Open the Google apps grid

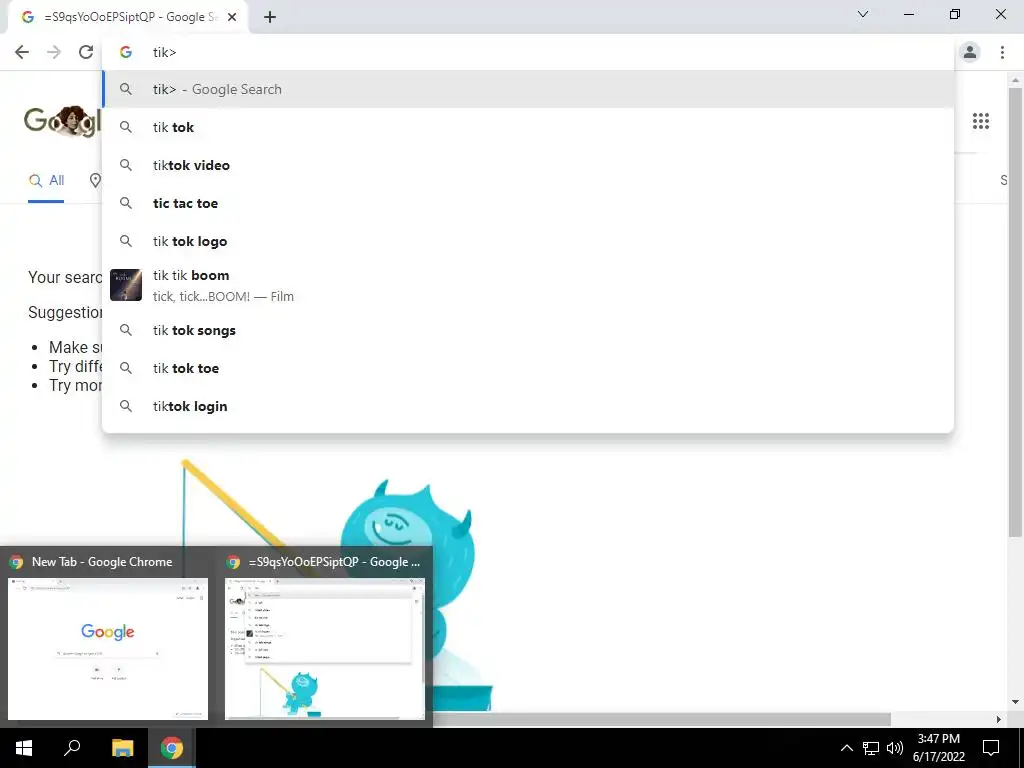(x=981, y=121)
